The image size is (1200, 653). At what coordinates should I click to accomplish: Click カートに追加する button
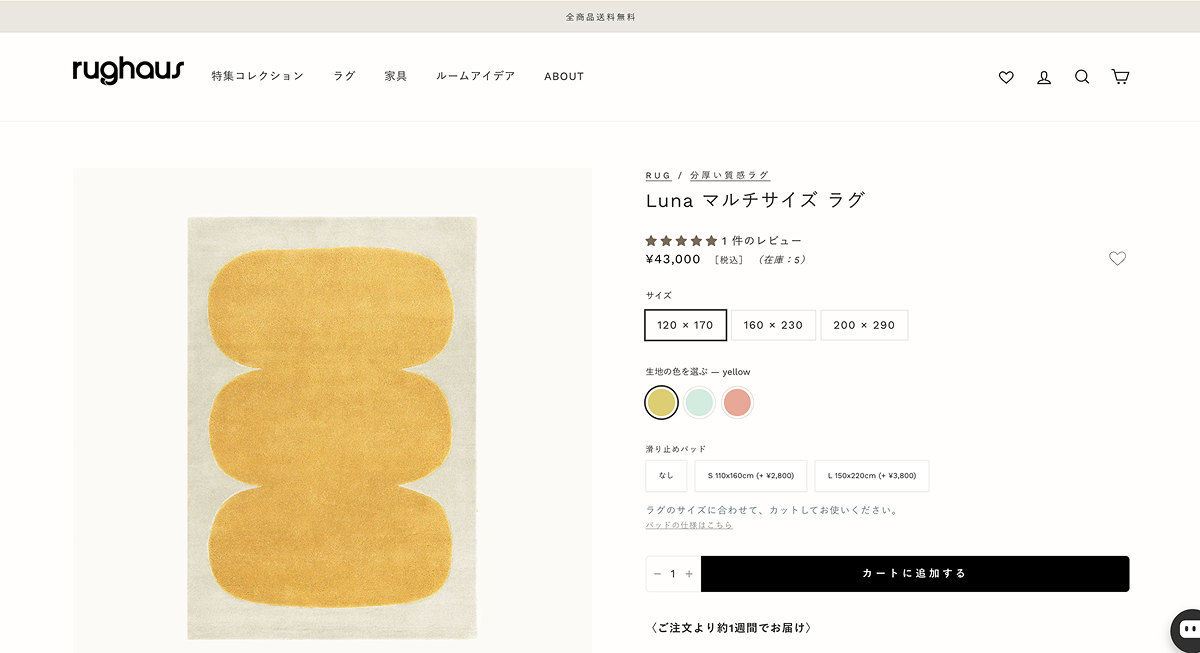(914, 574)
